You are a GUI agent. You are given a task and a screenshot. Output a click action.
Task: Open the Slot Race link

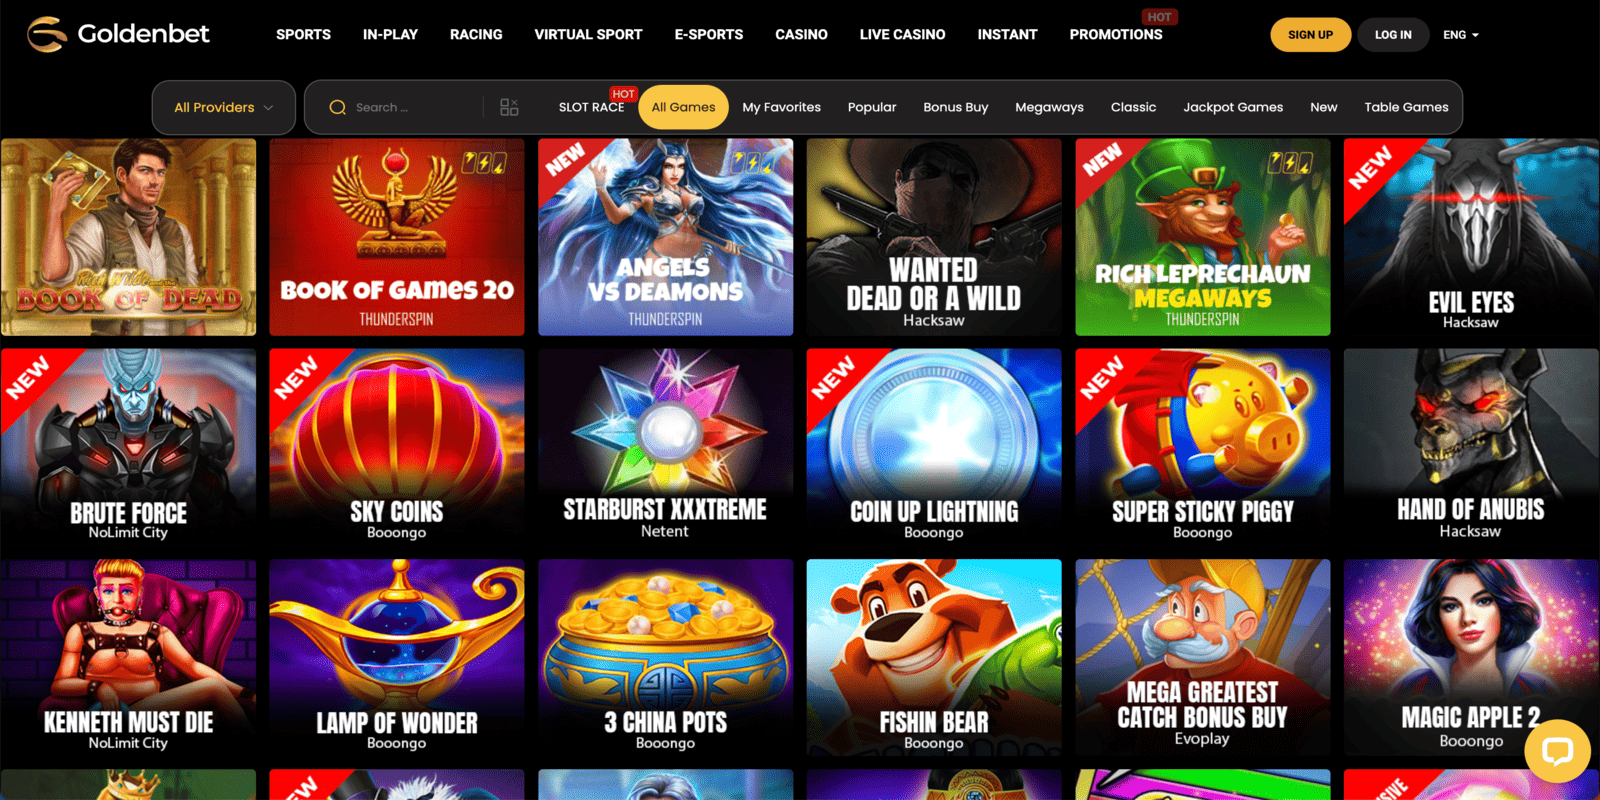pos(591,107)
